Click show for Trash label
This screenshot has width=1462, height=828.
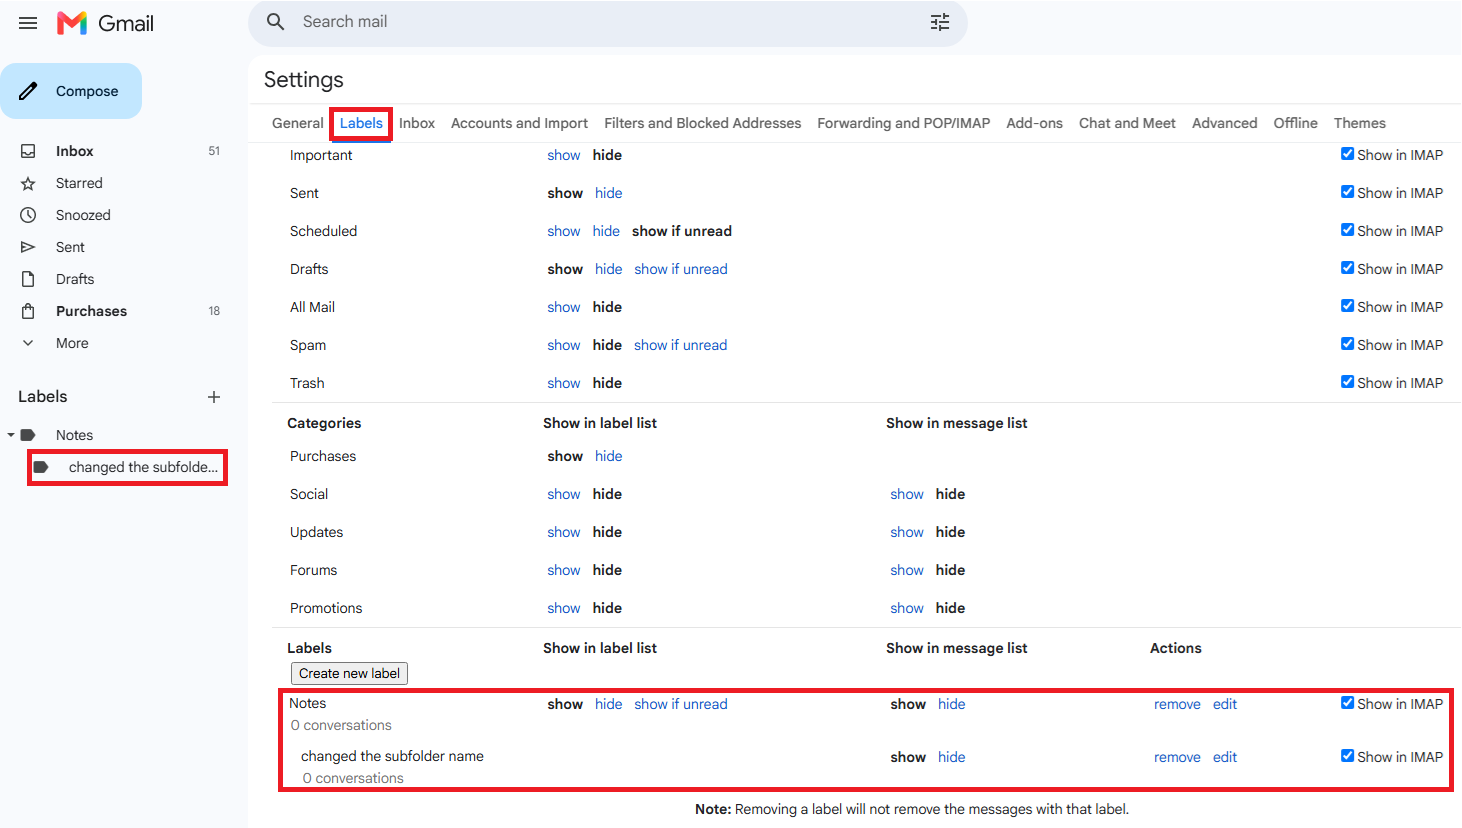tap(564, 383)
